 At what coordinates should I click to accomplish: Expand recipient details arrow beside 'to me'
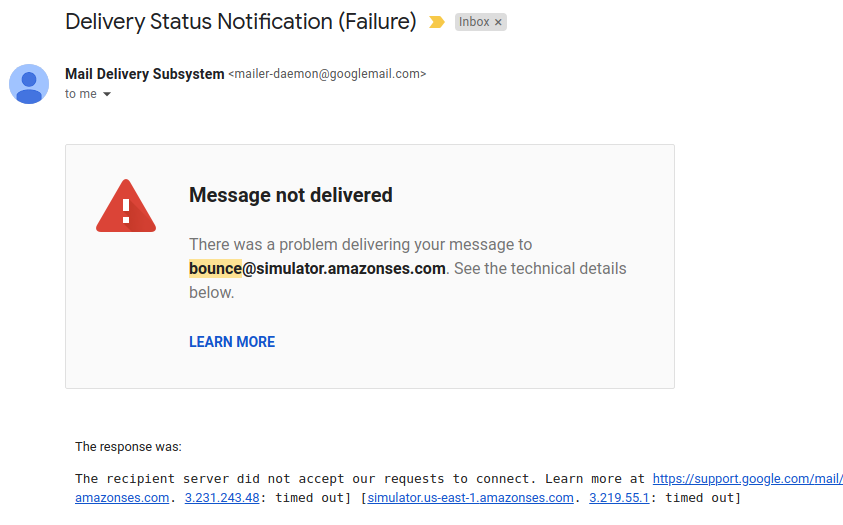107,94
